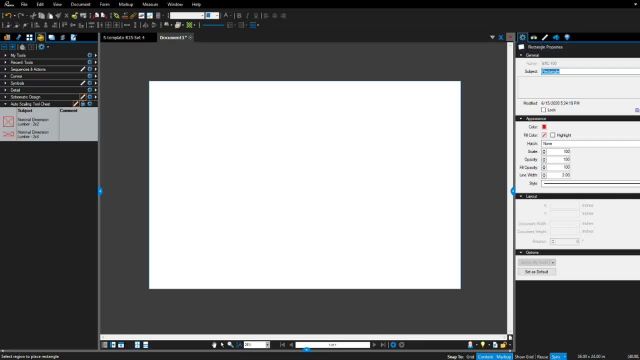Toggle Snap To Markup
The width and height of the screenshot is (640, 360).
(503, 357)
